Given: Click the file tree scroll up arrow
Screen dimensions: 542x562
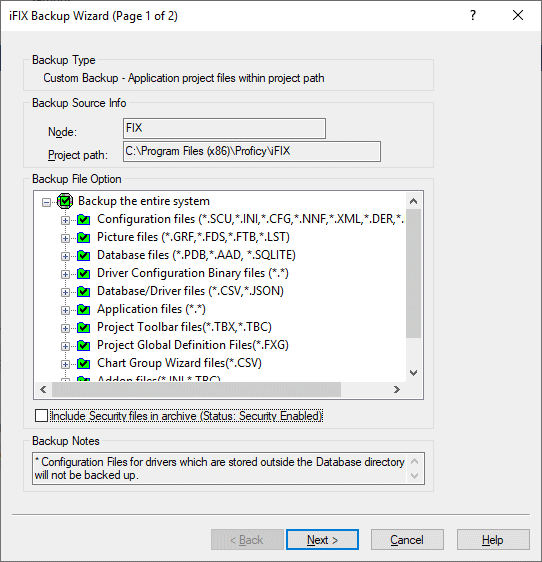Looking at the screenshot, I should [x=413, y=201].
